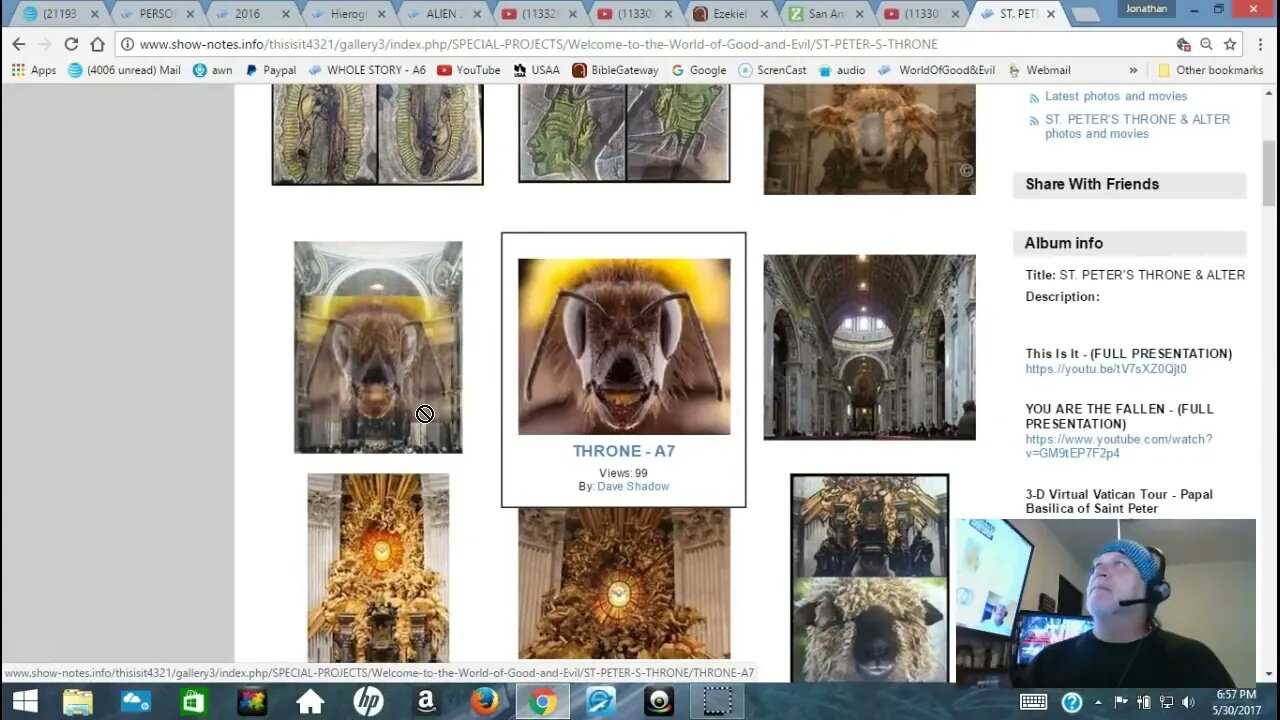1280x720 pixels.
Task: Open the audio bookmark
Action: click(x=842, y=70)
